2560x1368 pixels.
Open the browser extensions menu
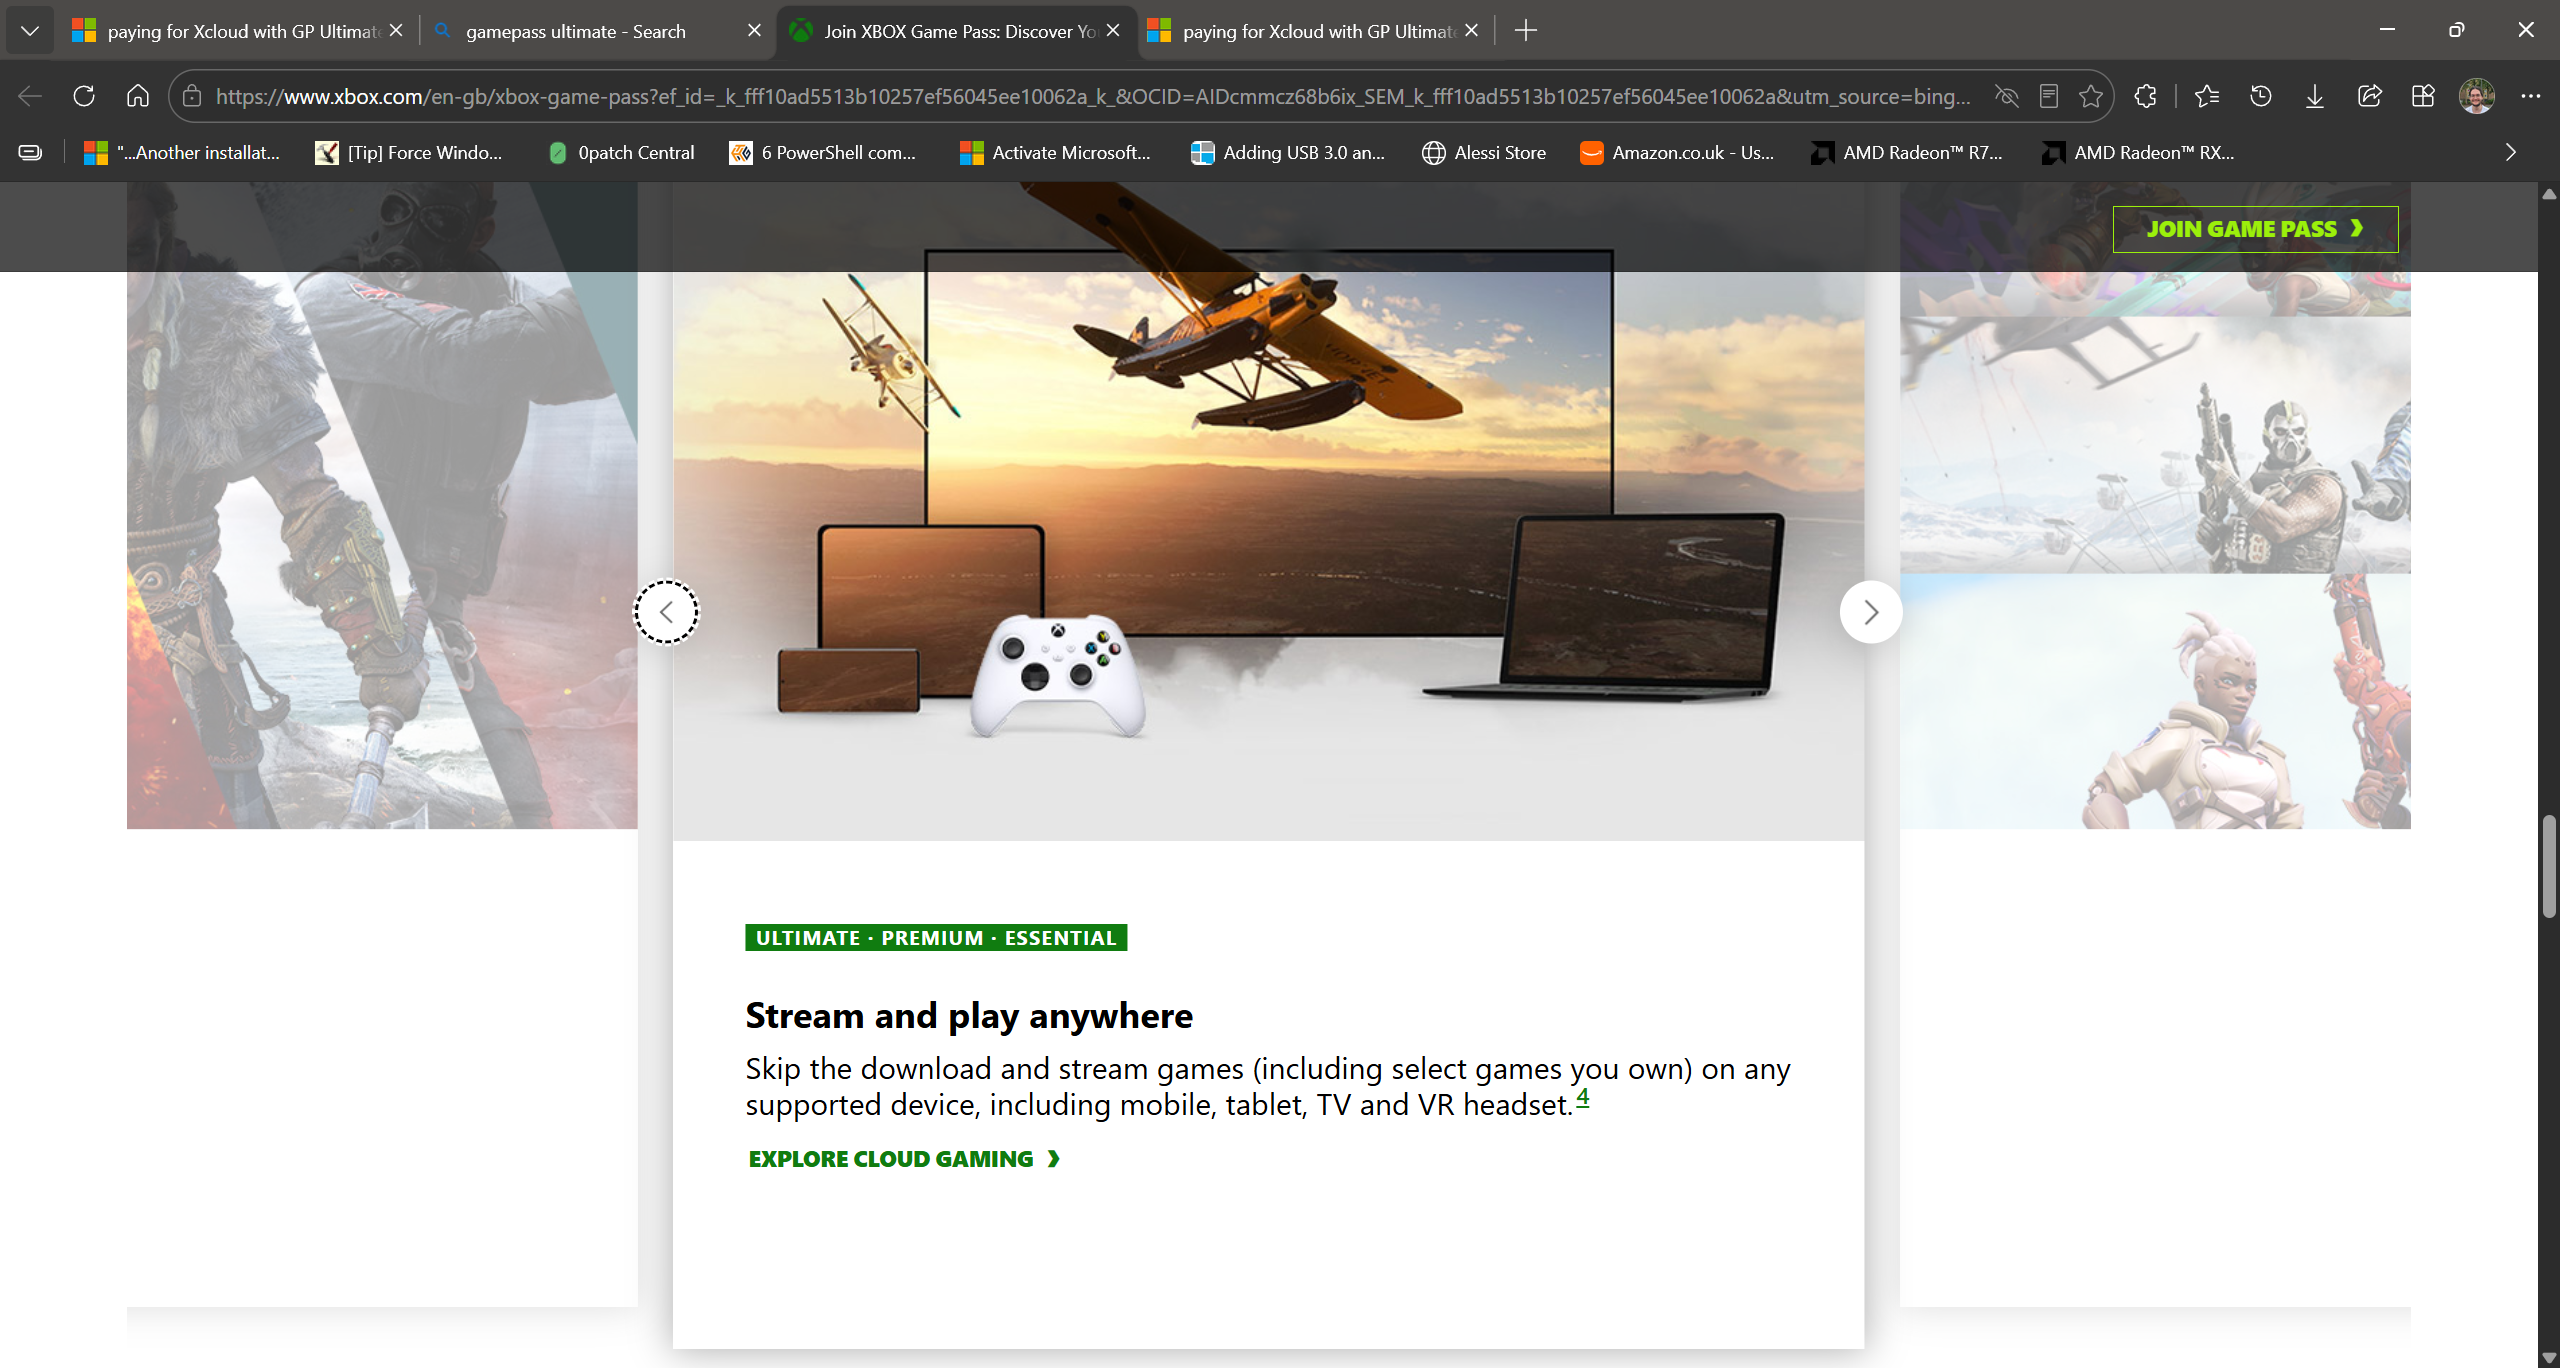pos(2145,96)
